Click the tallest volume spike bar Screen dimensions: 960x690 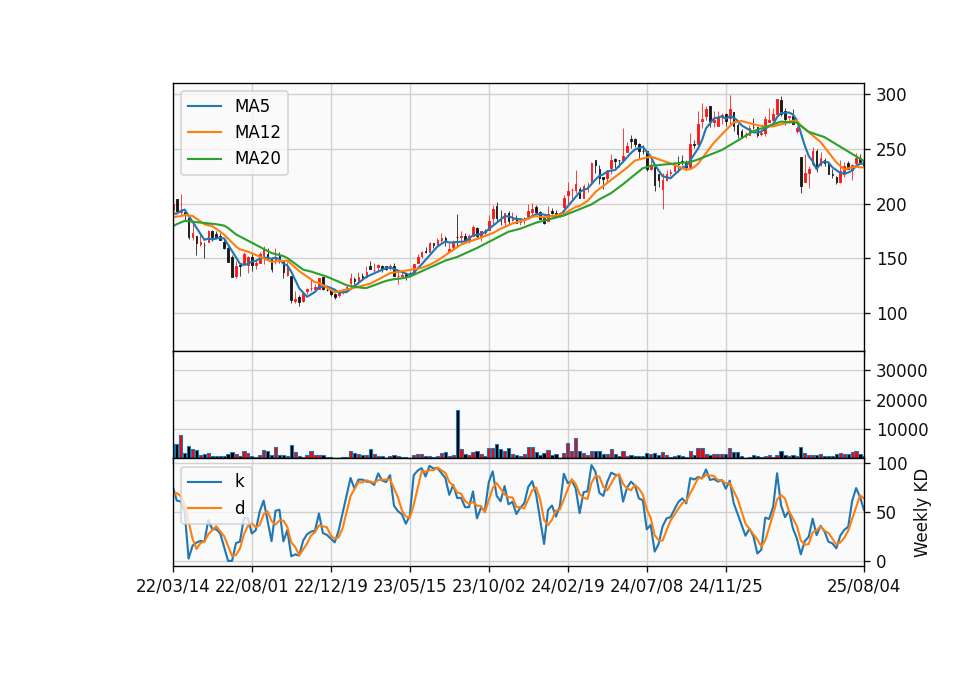click(x=457, y=434)
